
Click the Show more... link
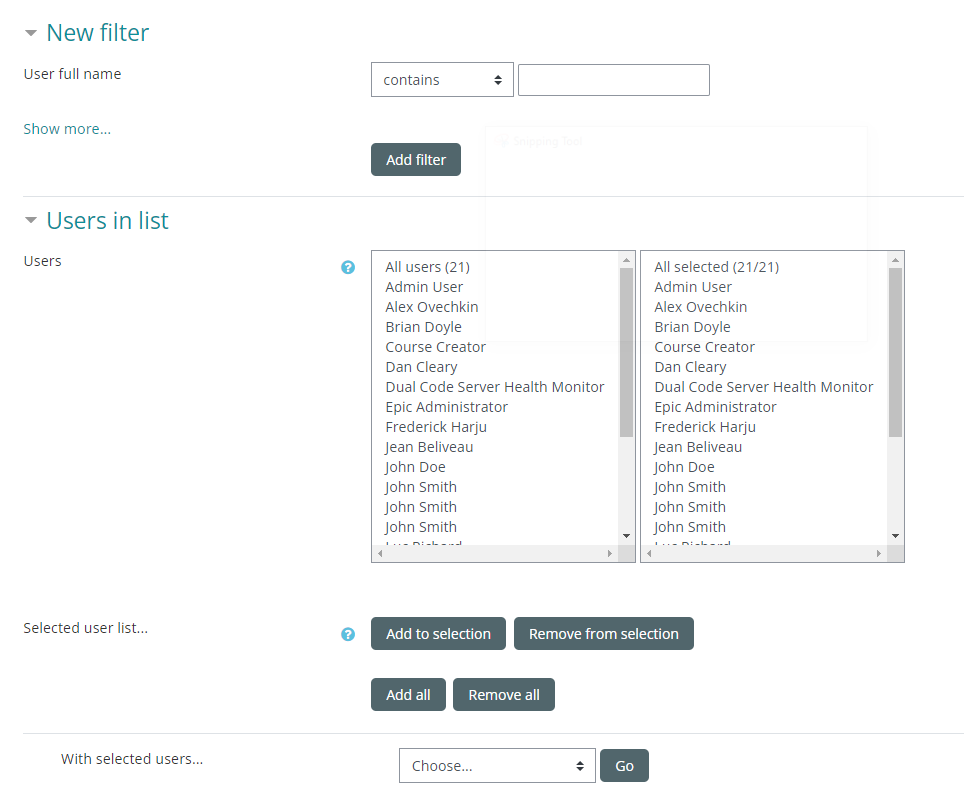(x=67, y=129)
